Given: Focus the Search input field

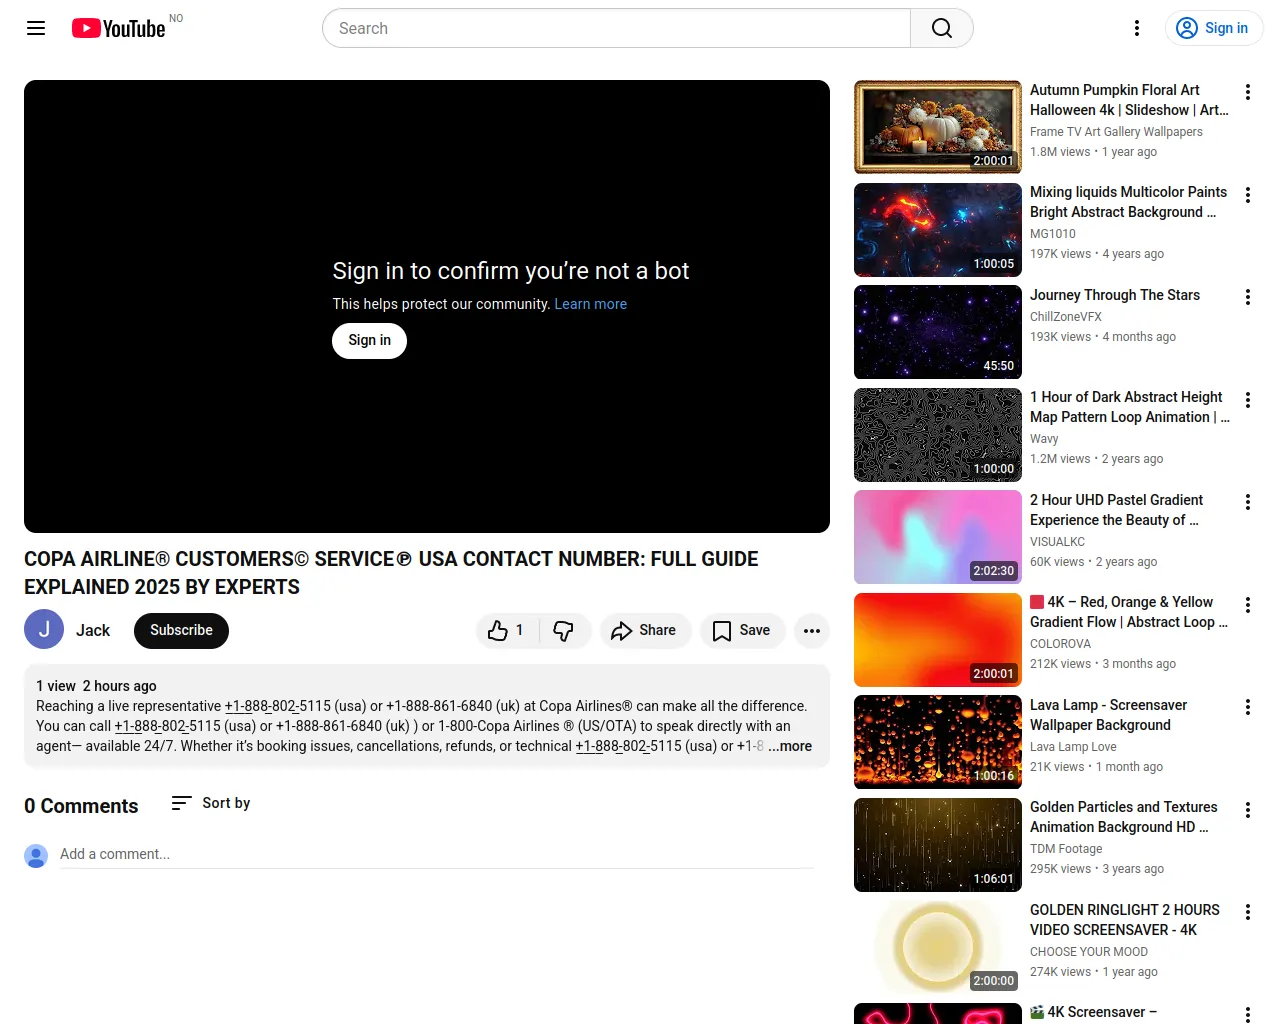Looking at the screenshot, I should (616, 28).
